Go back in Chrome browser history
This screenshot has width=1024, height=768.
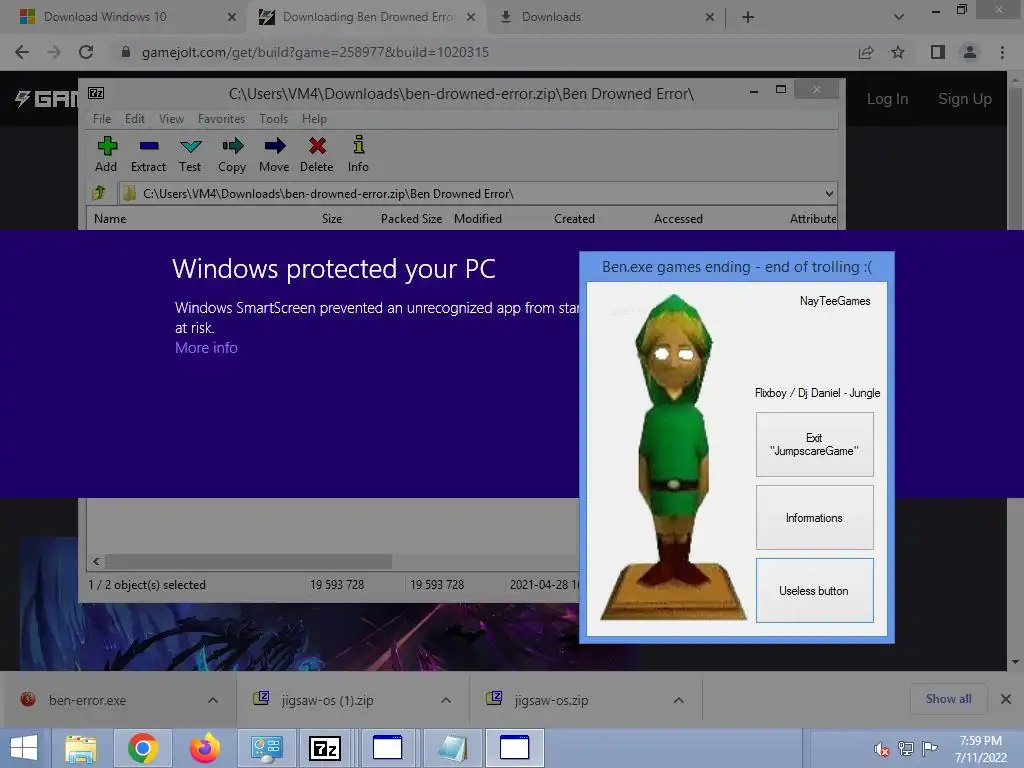click(x=22, y=52)
